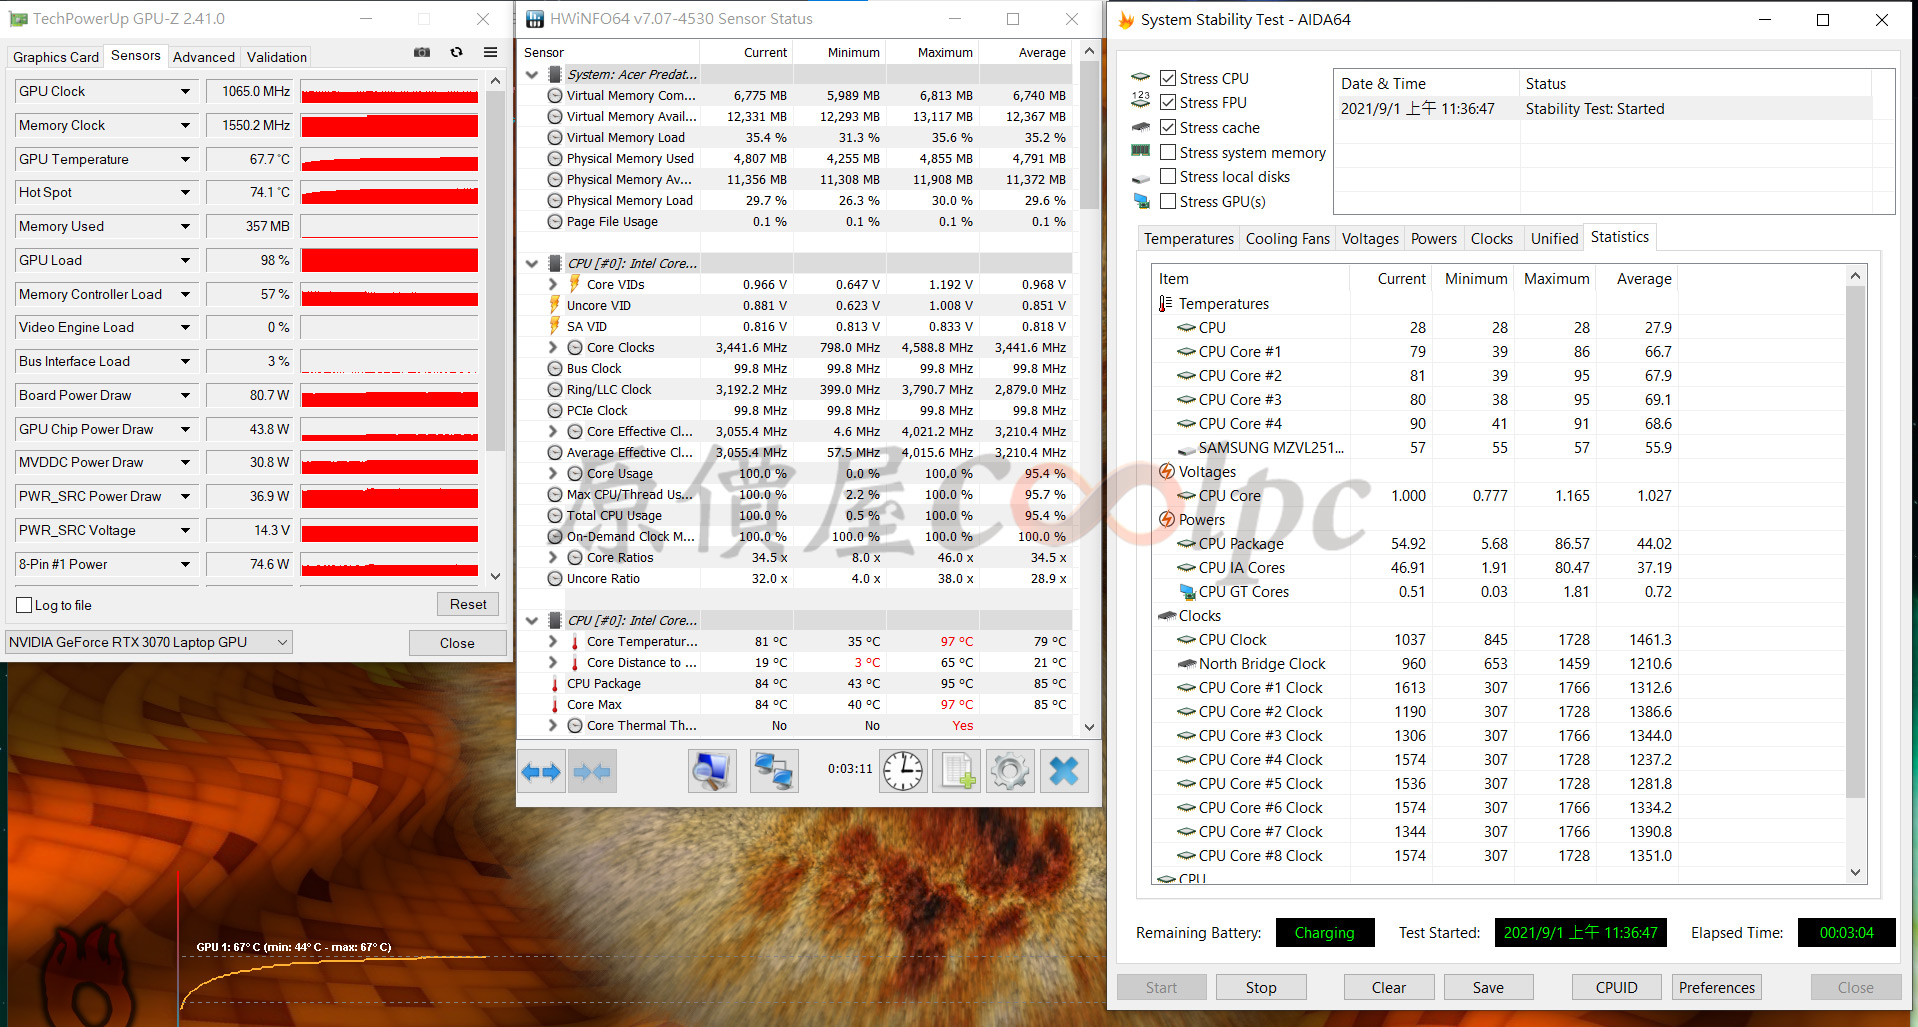Open the Preferences button in AIDA64
The height and width of the screenshot is (1027, 1918).
(1717, 987)
